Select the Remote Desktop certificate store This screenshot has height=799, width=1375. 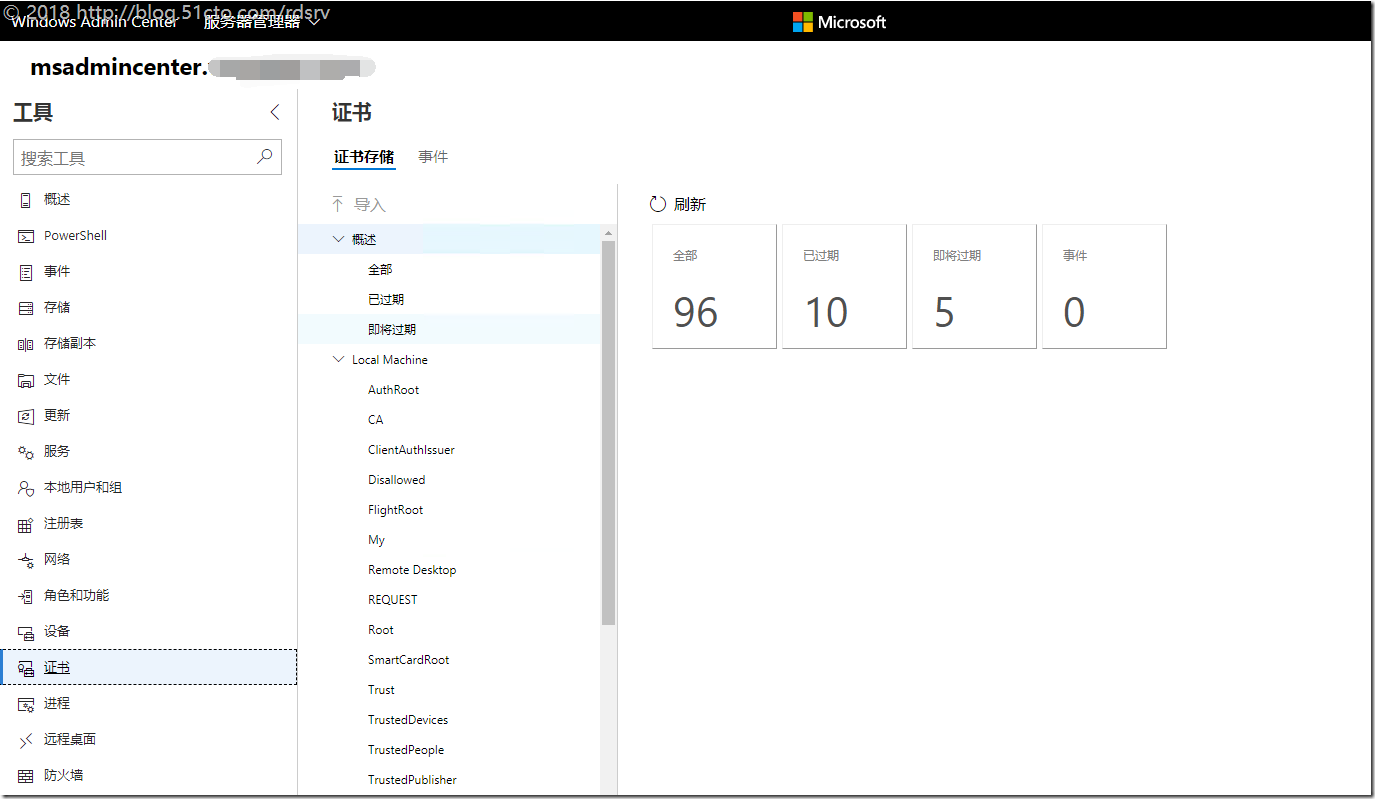coord(412,569)
